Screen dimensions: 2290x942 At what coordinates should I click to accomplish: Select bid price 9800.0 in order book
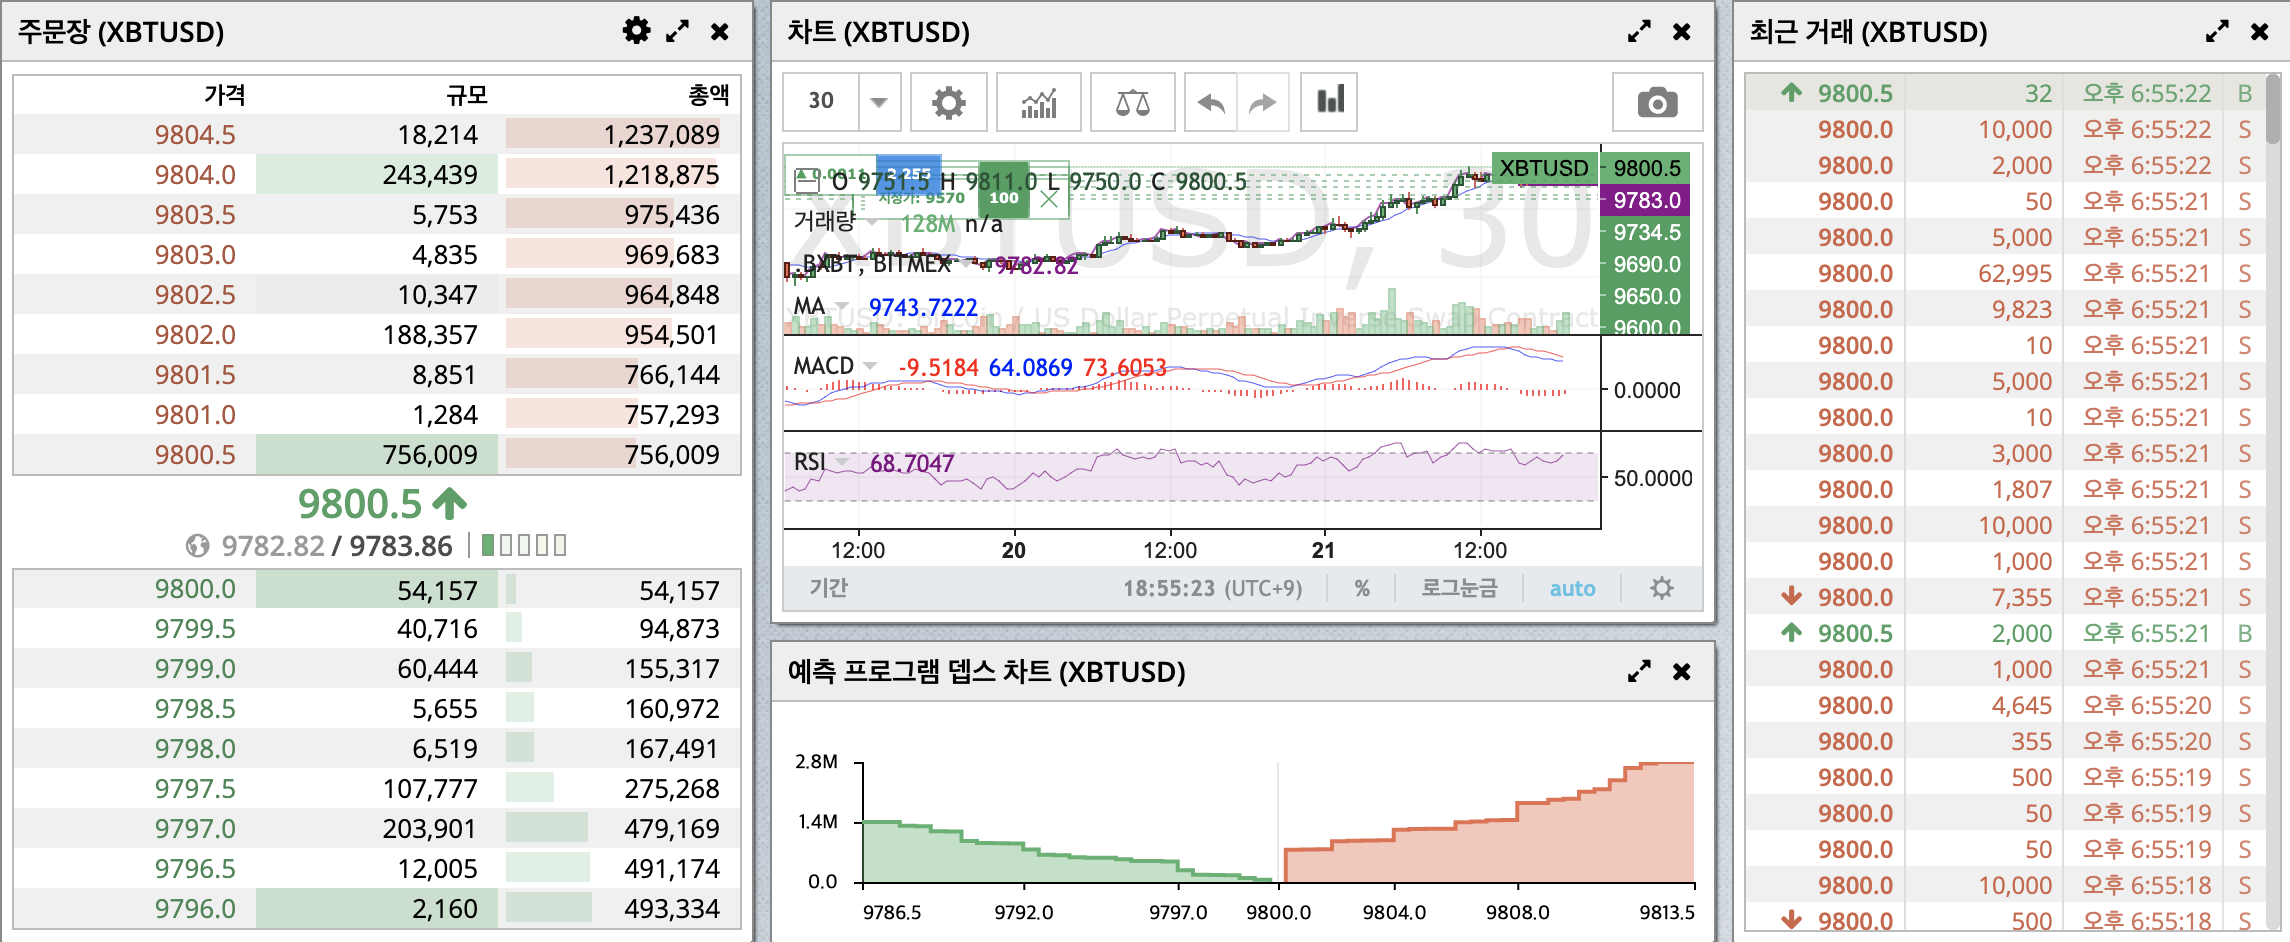tap(195, 589)
